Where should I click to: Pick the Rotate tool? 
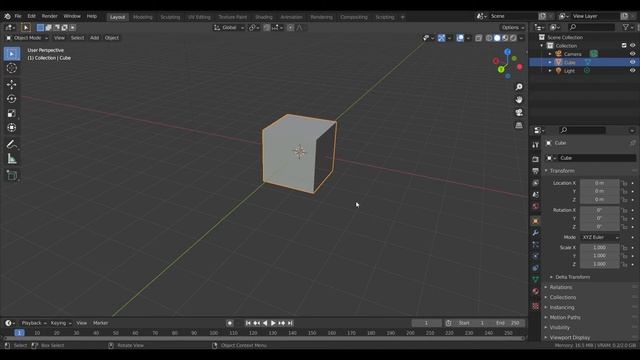[12, 99]
